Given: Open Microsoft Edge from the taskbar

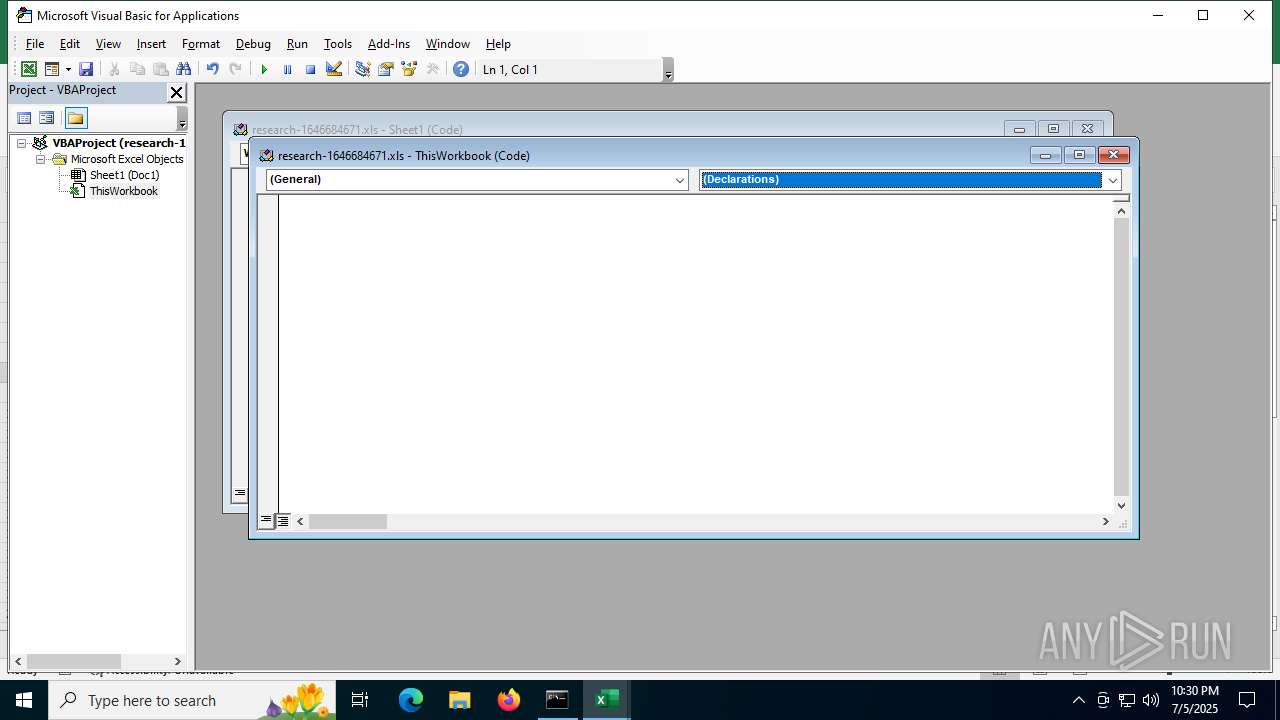Looking at the screenshot, I should 411,700.
